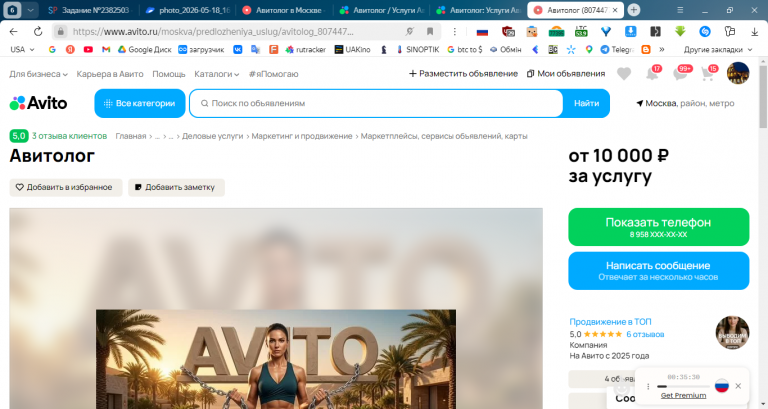Open Мои объявления
This screenshot has width=768, height=409.
566,73
